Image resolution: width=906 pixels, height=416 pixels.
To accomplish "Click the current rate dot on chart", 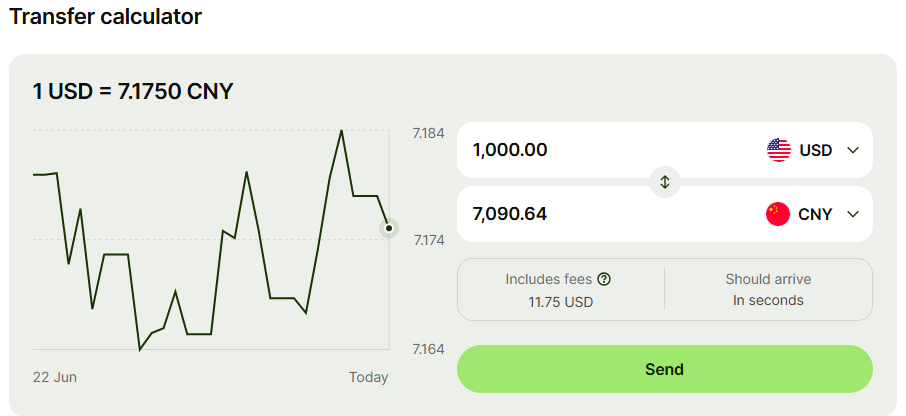I will pos(389,228).
